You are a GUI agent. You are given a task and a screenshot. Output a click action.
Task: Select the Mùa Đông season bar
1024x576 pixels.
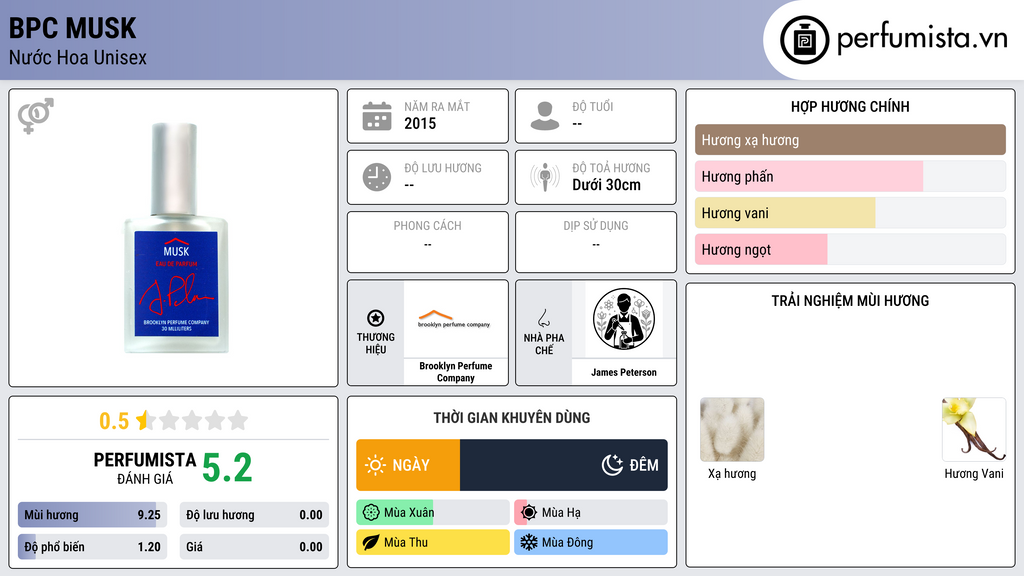pyautogui.click(x=590, y=542)
